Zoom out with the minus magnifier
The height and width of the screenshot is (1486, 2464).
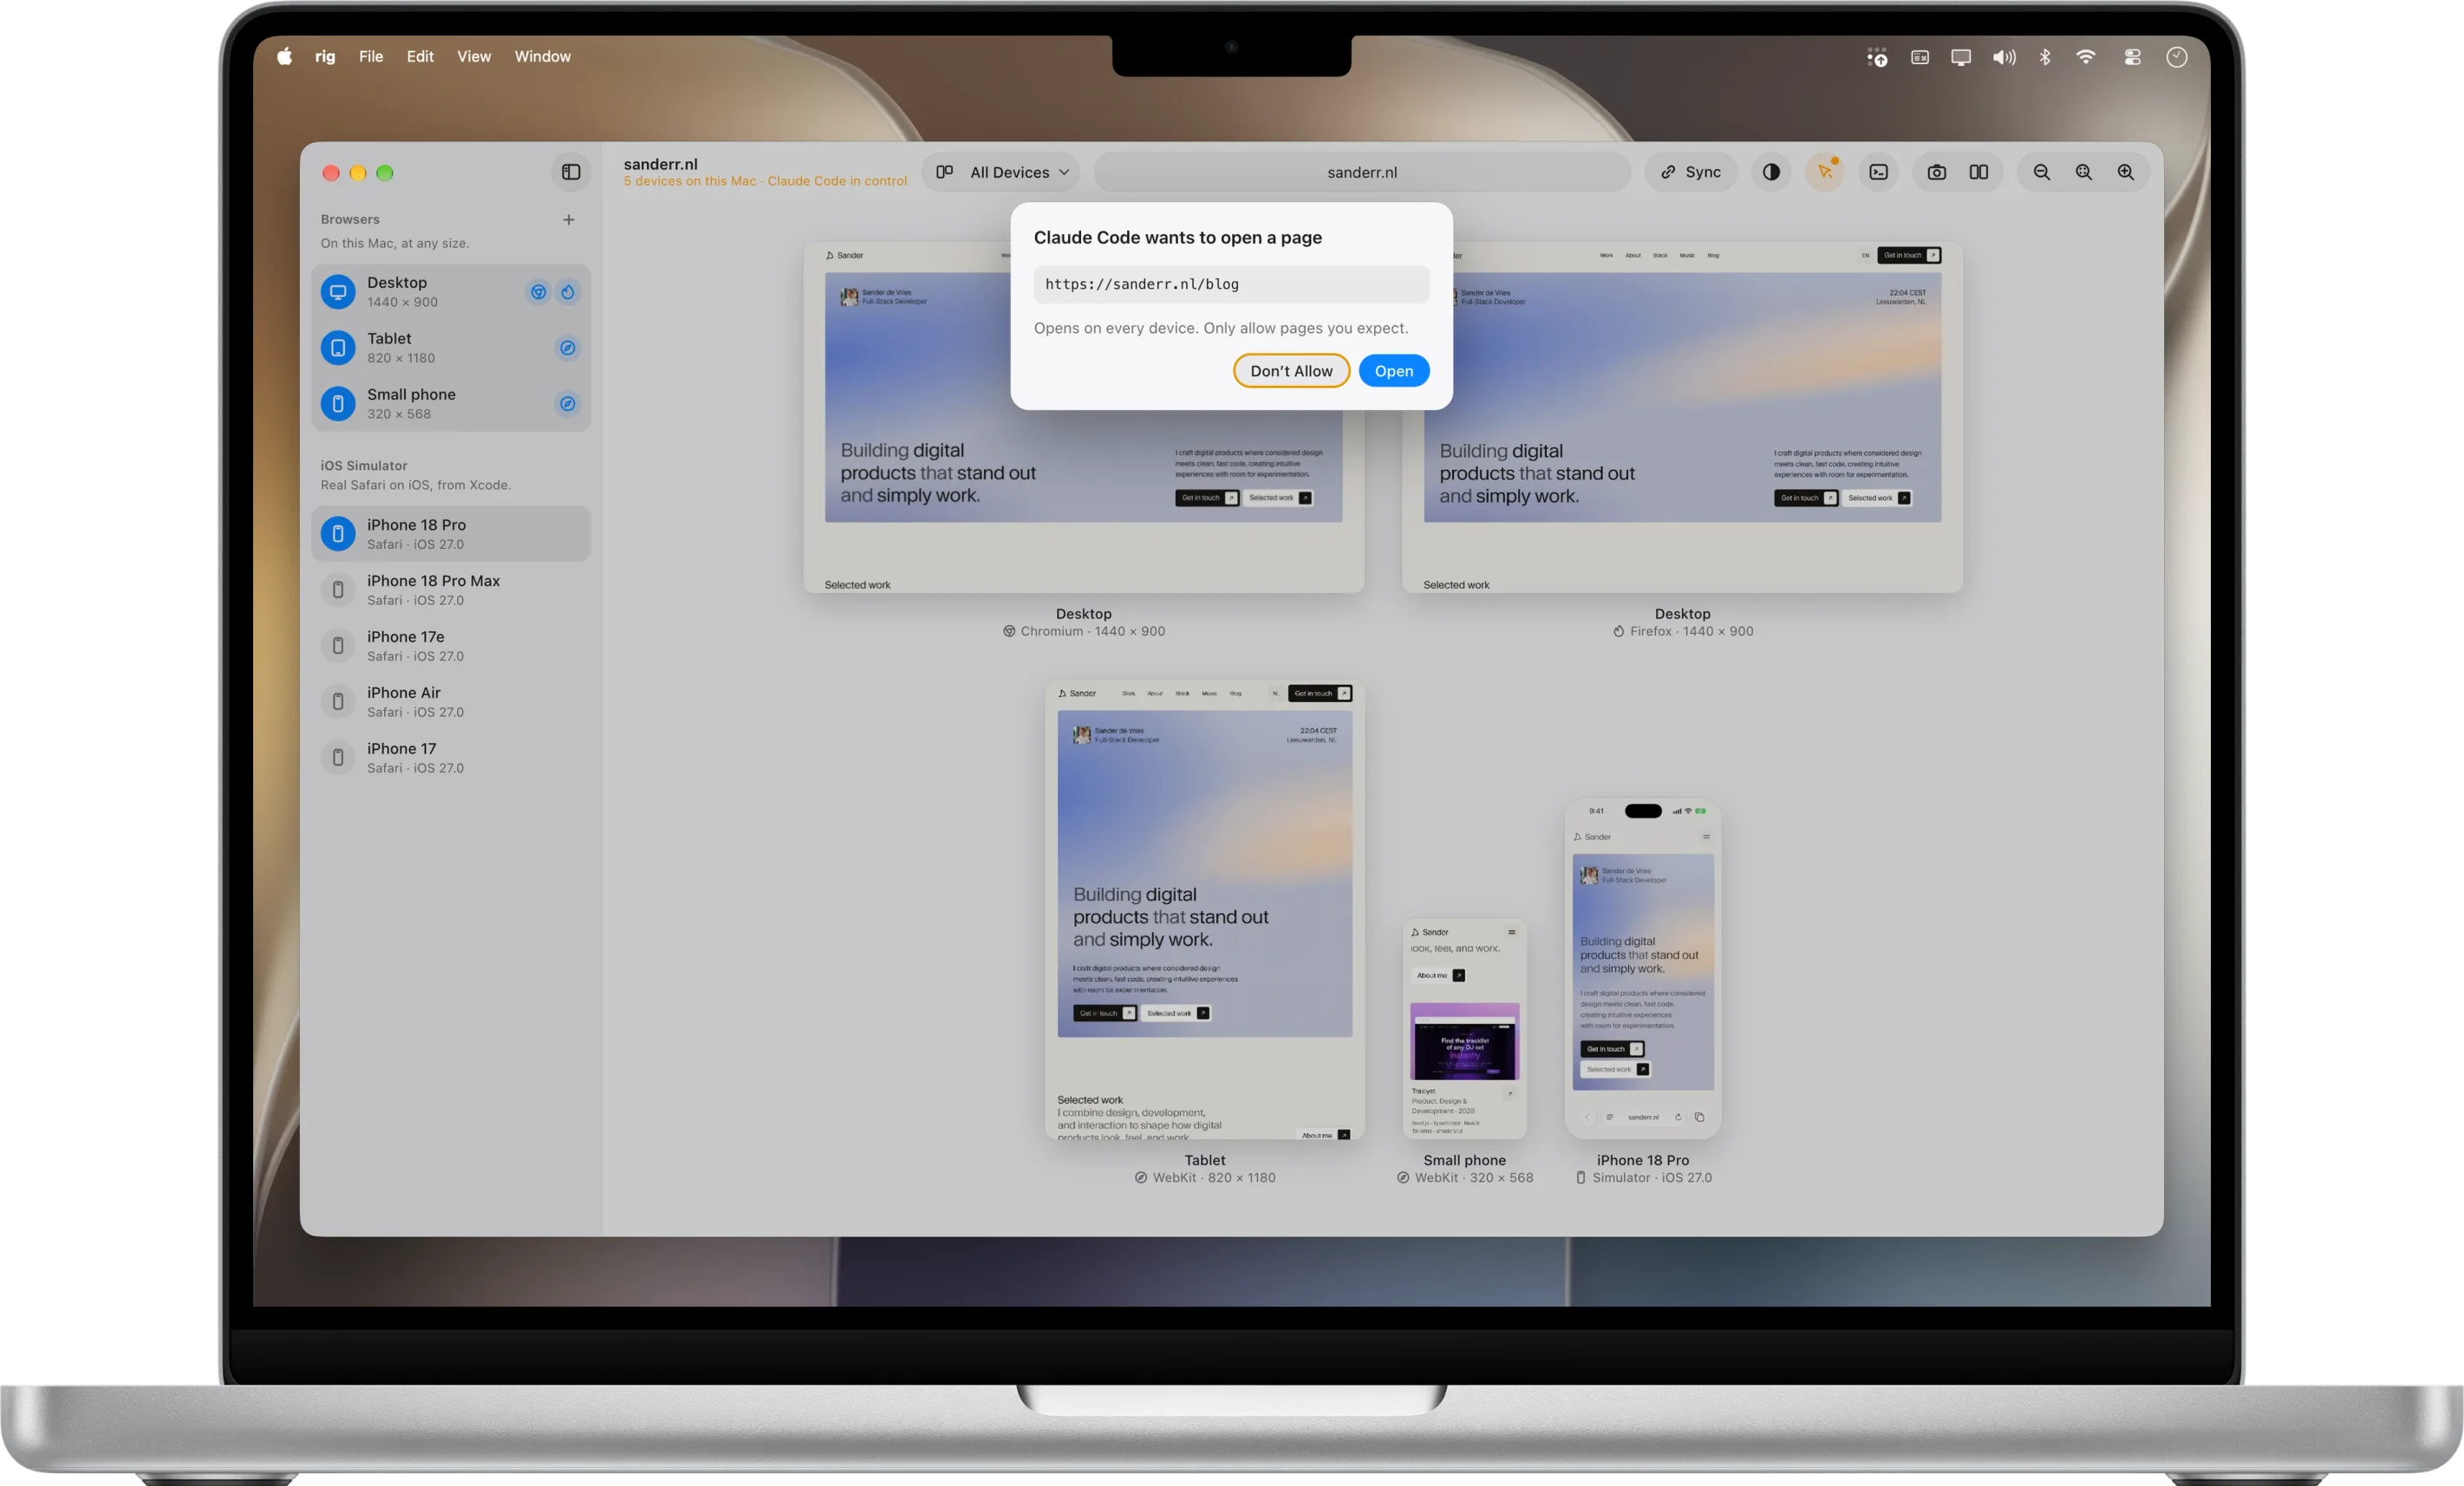click(x=2041, y=172)
